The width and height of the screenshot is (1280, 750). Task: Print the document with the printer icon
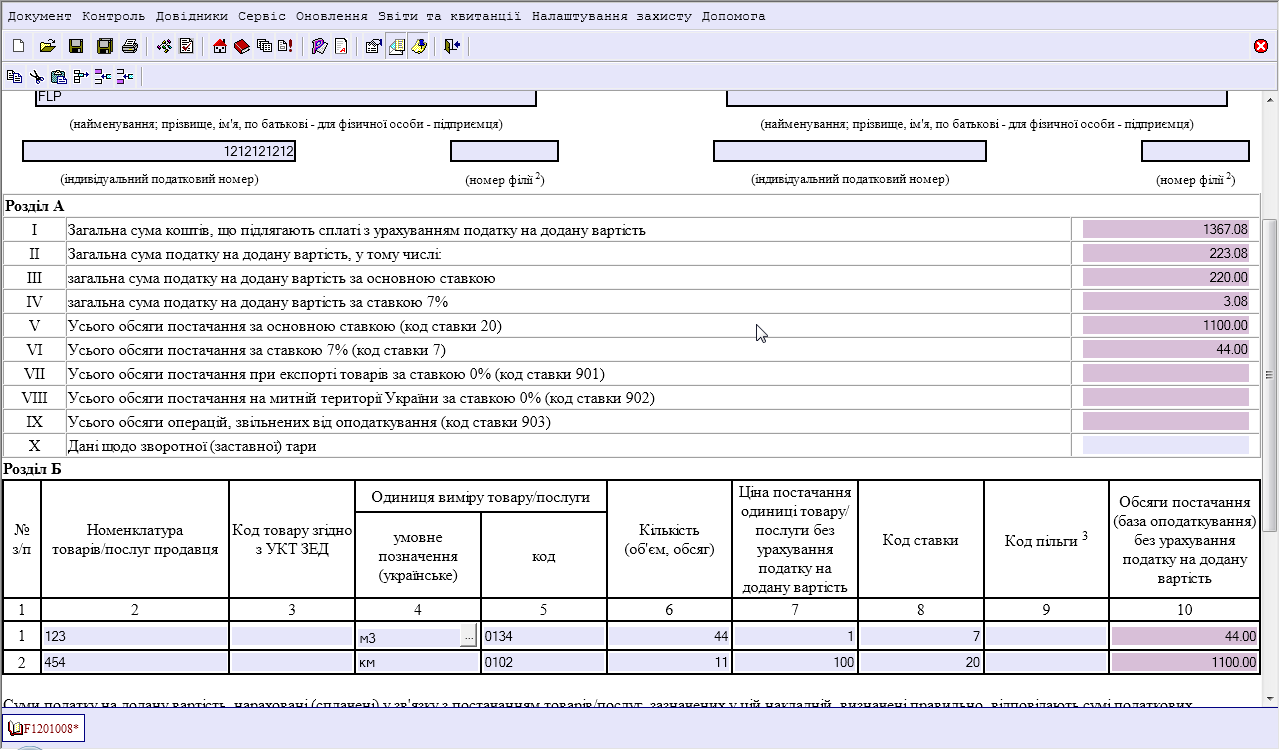point(129,46)
